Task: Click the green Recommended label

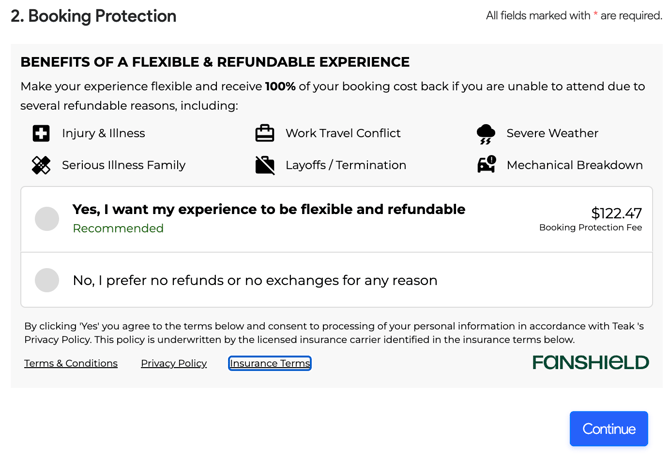Action: click(x=118, y=229)
